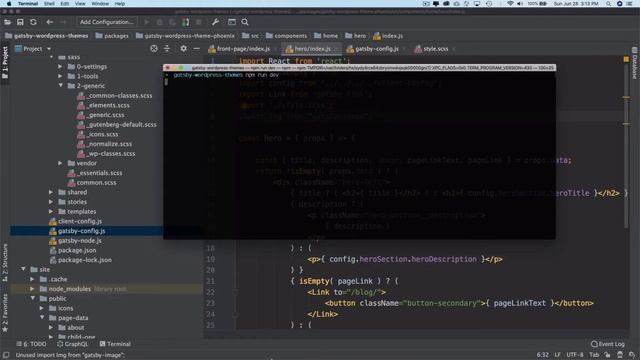Image resolution: width=640 pixels, height=360 pixels.
Task: Navigate back with the left arrow icon
Action: click(49, 22)
